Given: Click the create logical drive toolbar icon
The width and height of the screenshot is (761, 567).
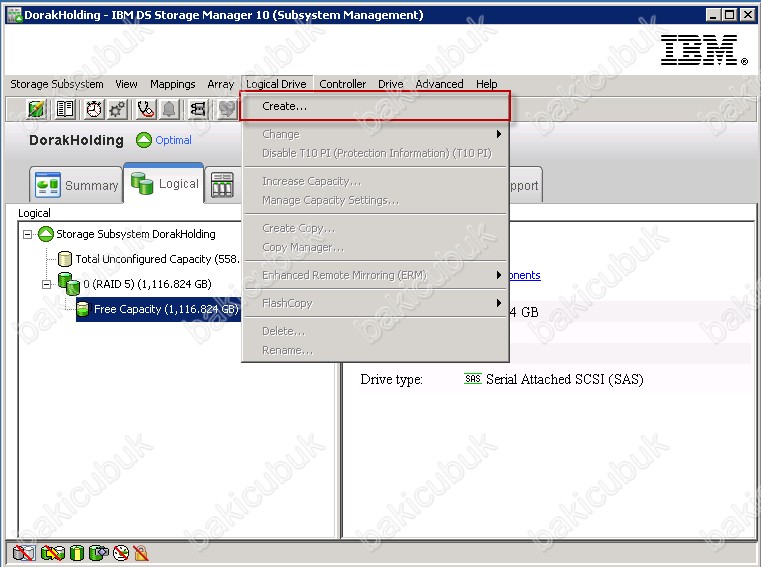Looking at the screenshot, I should click(x=36, y=109).
